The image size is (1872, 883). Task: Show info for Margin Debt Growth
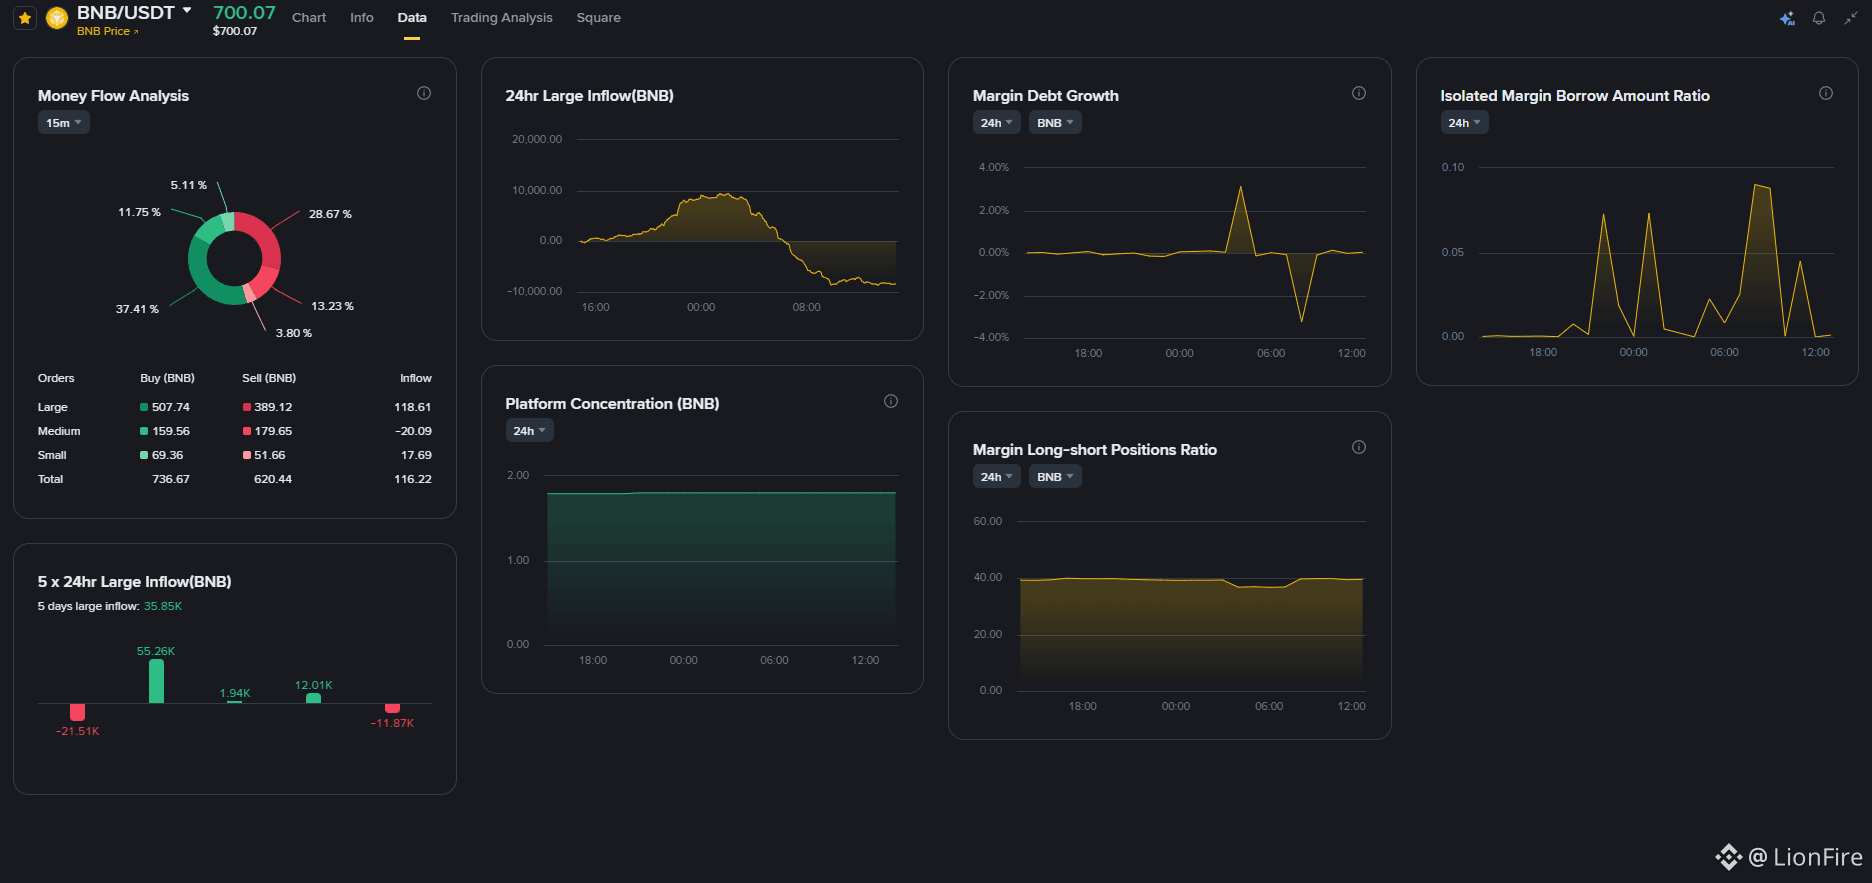pos(1359,93)
